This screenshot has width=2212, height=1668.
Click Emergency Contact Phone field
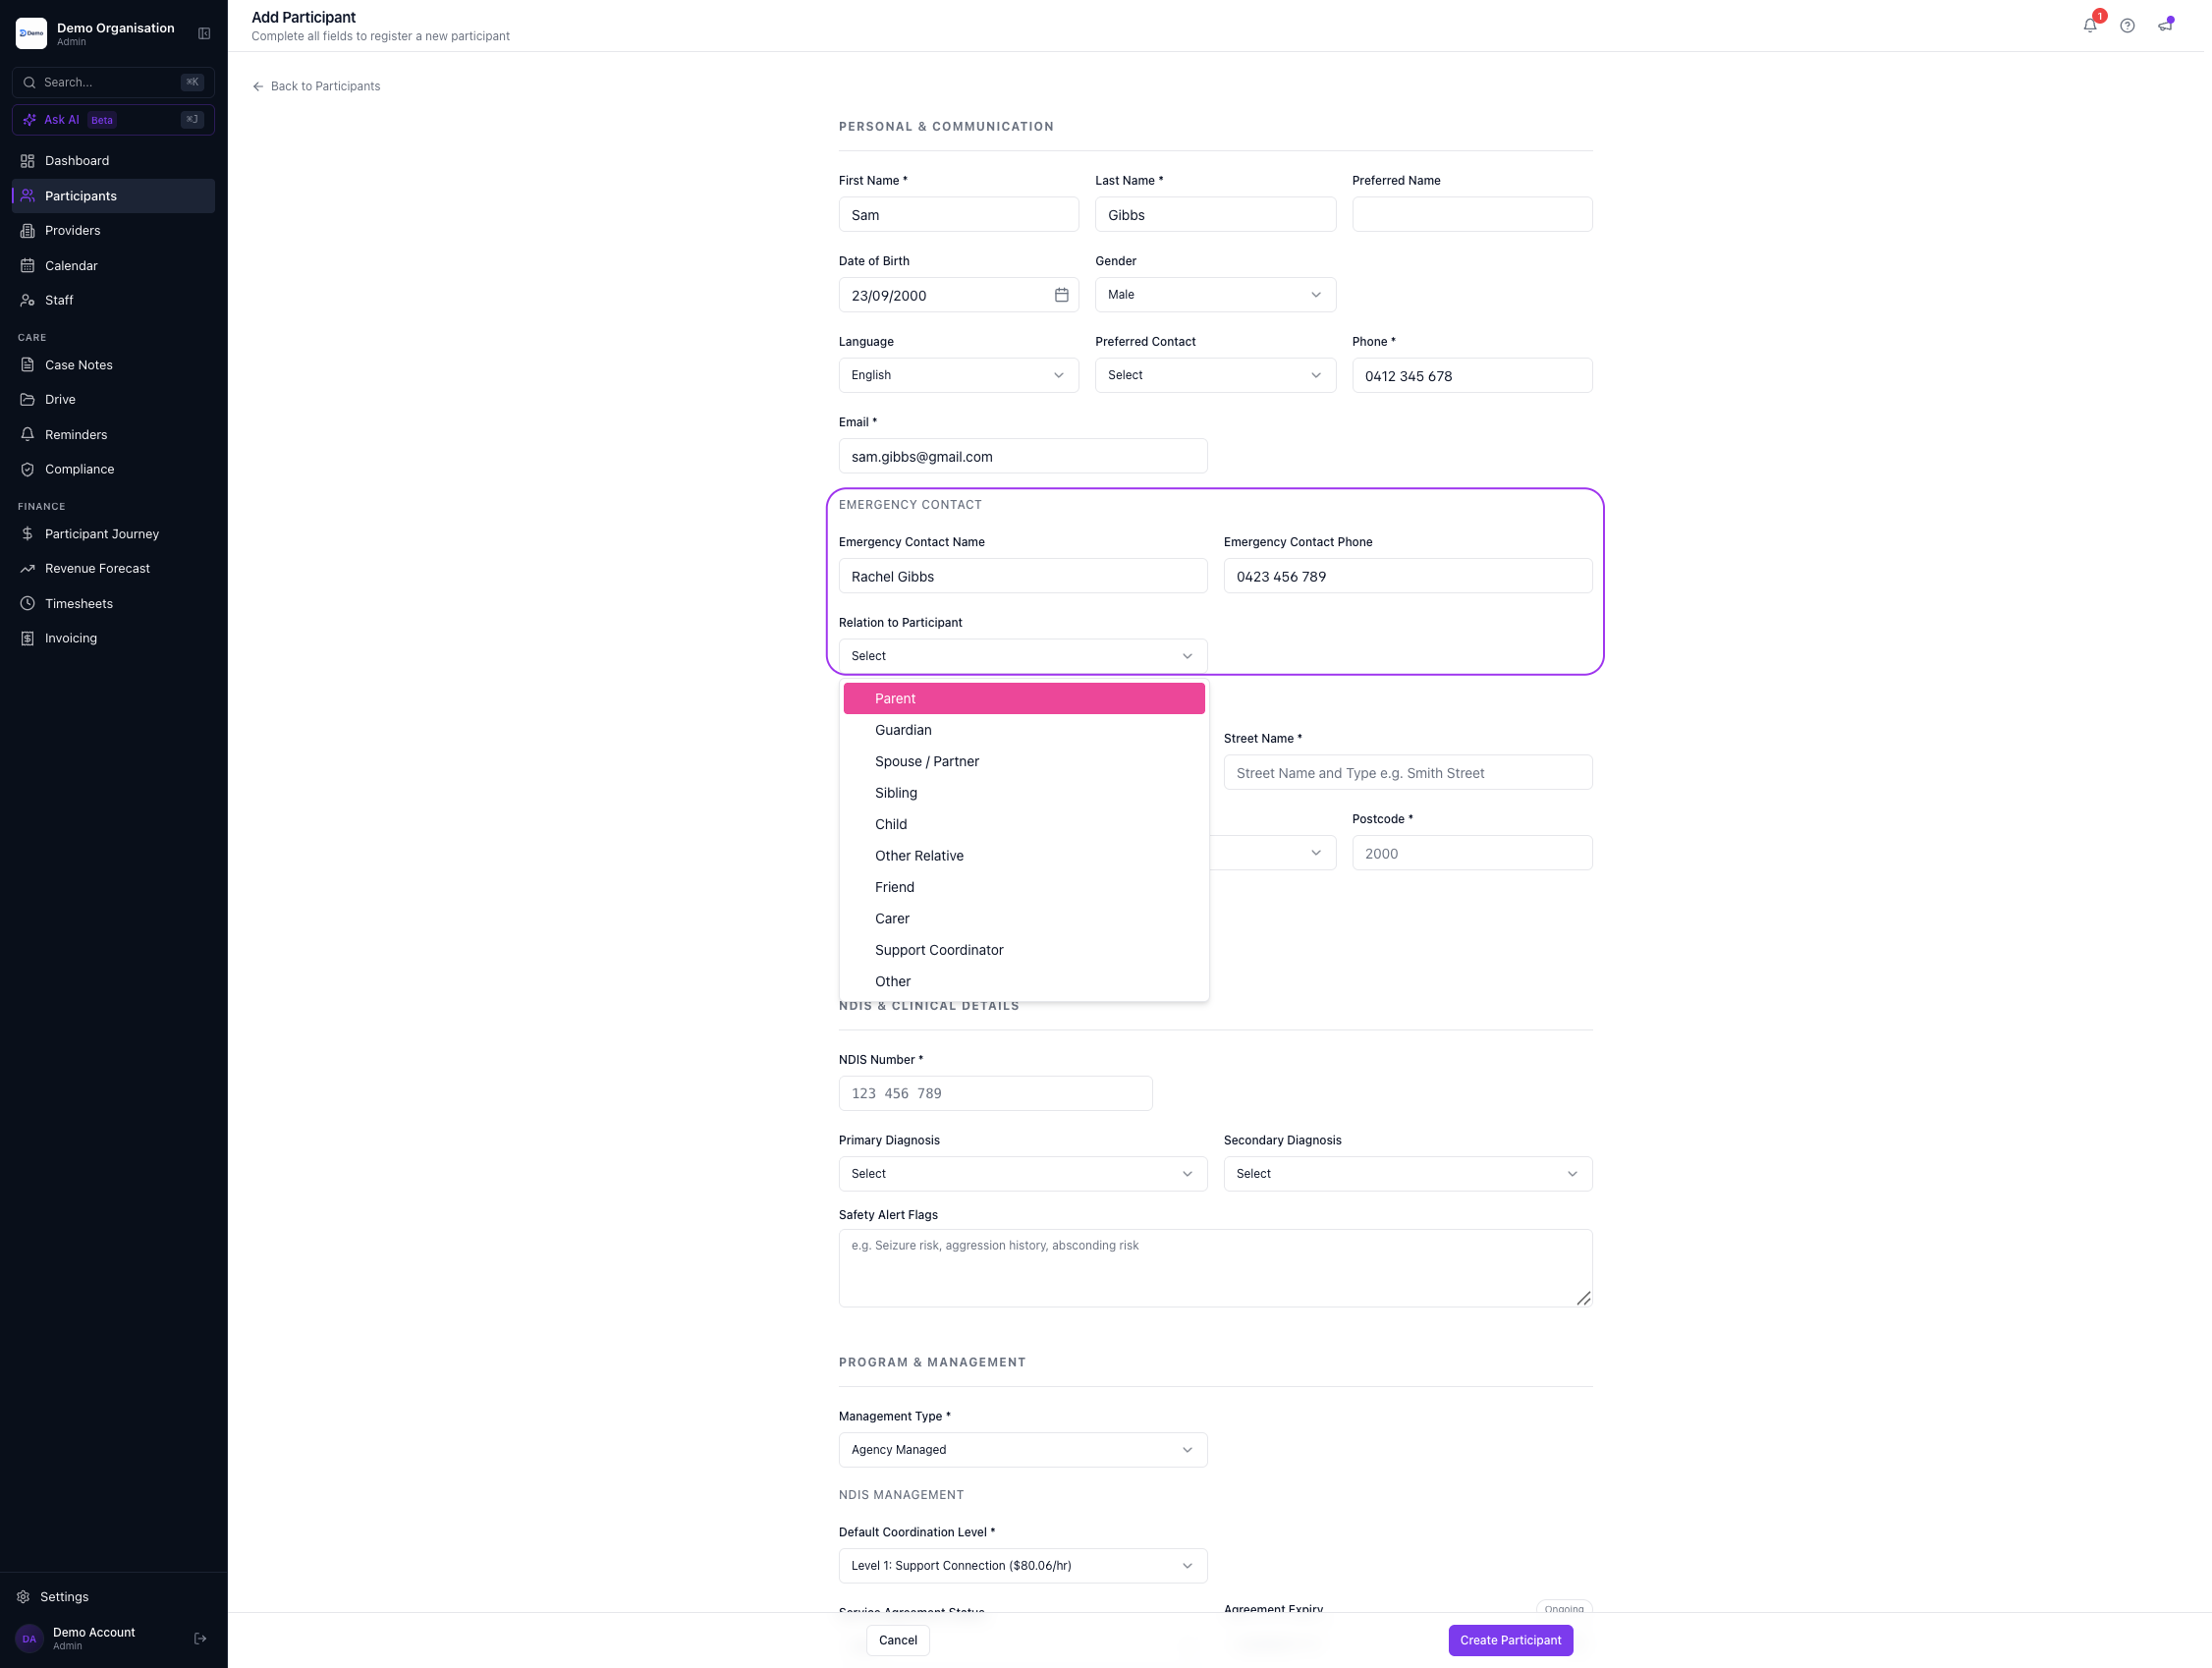[1407, 577]
